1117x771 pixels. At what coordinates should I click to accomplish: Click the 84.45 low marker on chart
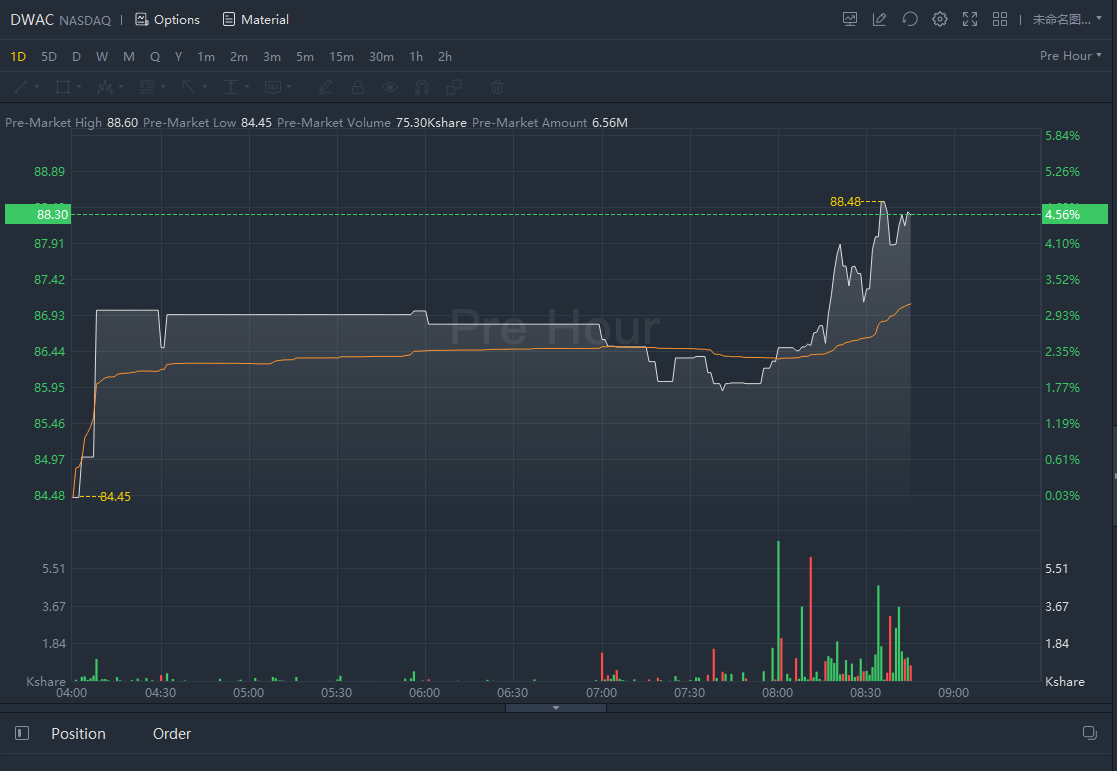coord(115,497)
